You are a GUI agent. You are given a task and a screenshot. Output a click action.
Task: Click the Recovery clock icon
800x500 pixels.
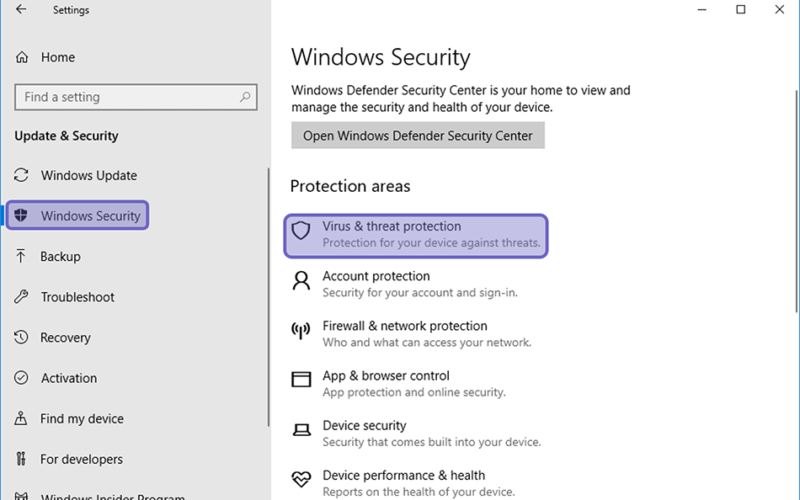tap(21, 337)
